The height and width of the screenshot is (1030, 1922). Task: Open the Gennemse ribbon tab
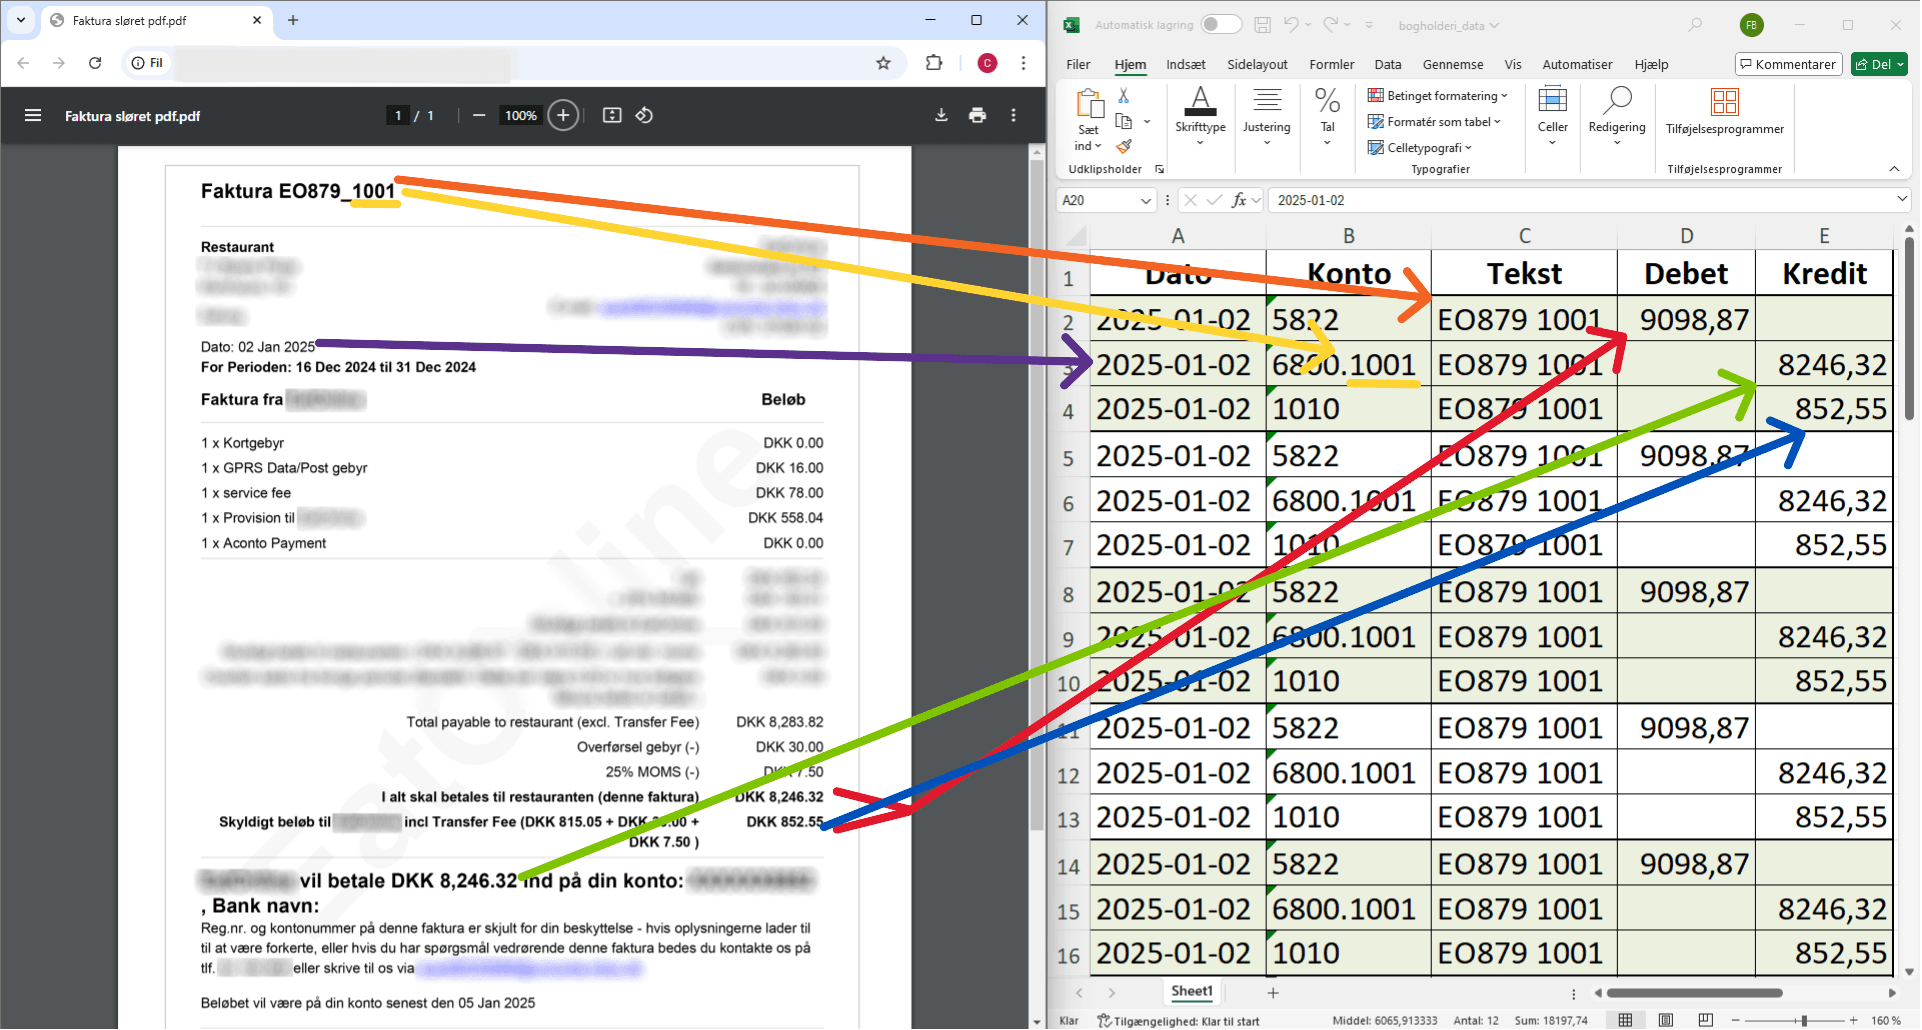1453,65
